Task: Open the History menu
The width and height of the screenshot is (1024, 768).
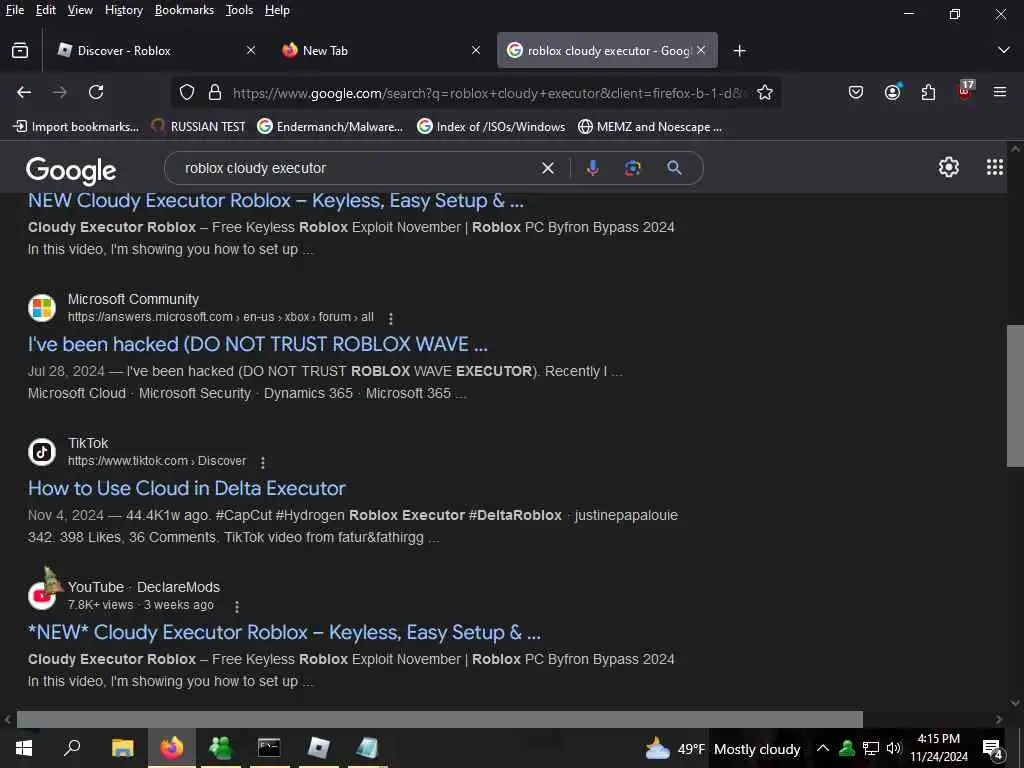Action: [x=123, y=10]
